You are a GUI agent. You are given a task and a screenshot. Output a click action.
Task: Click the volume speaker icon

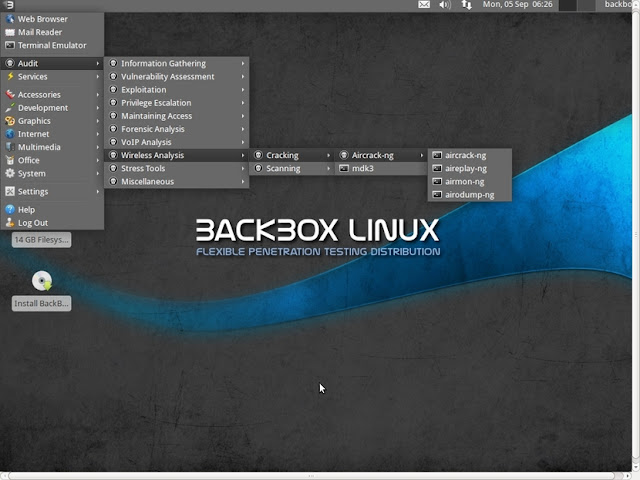pyautogui.click(x=444, y=5)
